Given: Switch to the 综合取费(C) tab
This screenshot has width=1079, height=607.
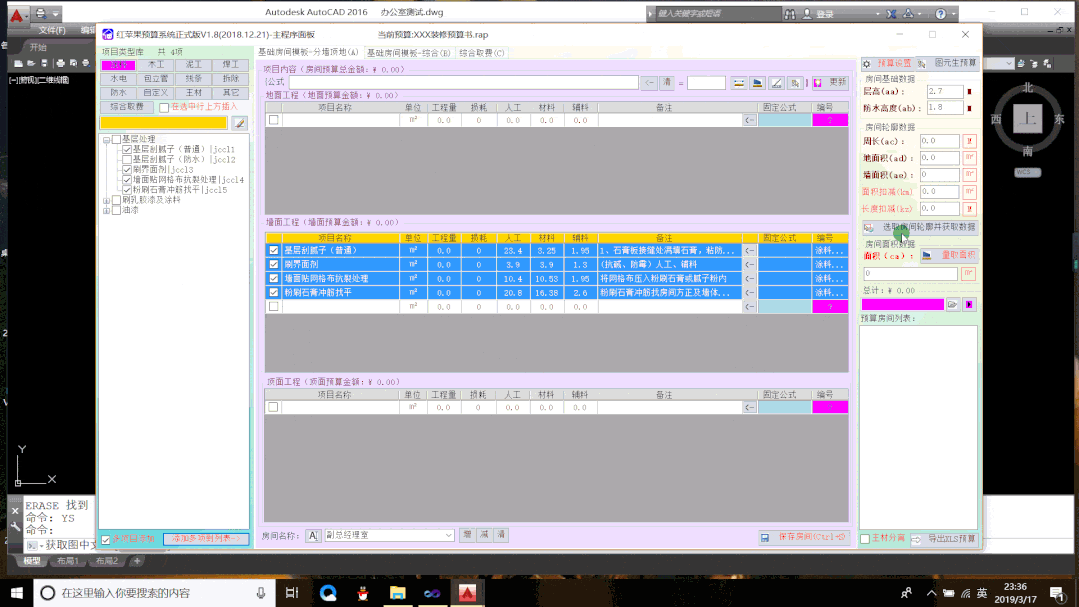Looking at the screenshot, I should tap(482, 52).
